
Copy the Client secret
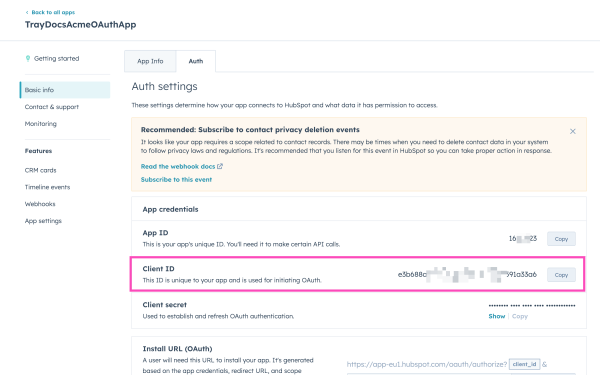520,316
